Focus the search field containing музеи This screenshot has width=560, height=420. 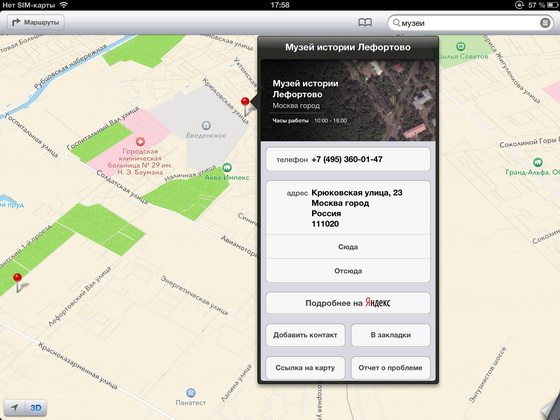pos(470,23)
